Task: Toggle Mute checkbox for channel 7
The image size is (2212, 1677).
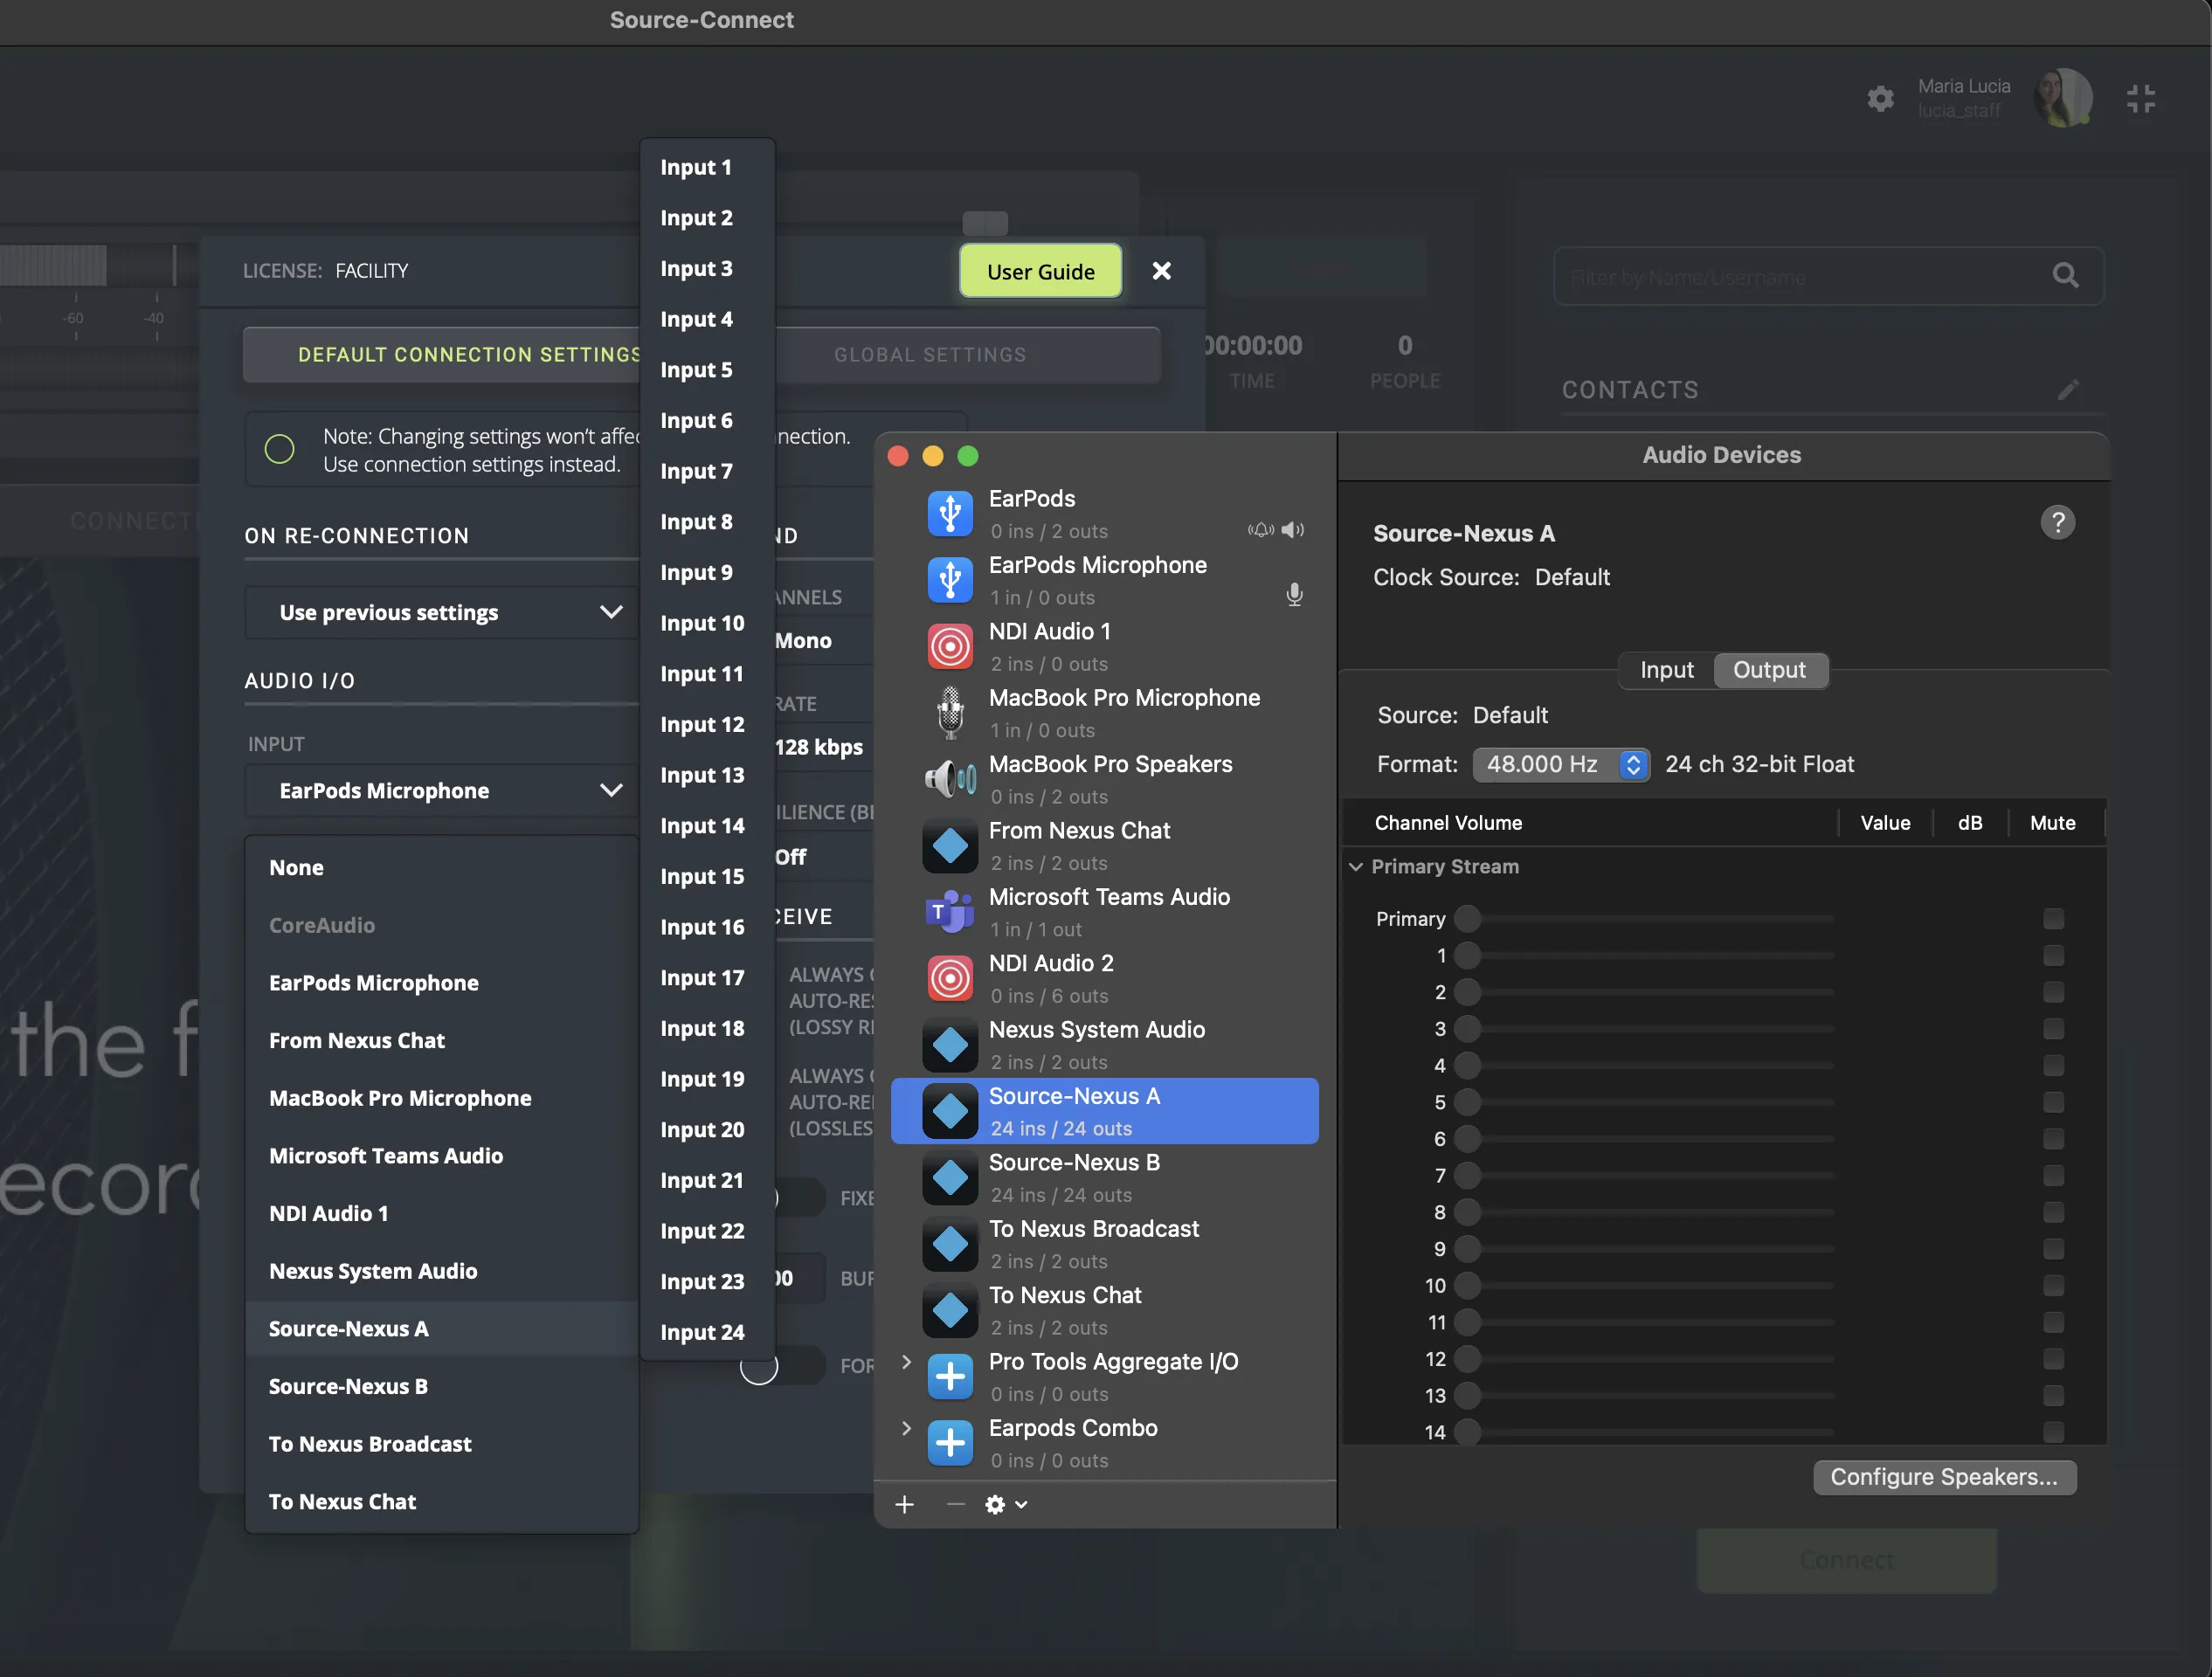Action: [2053, 1175]
